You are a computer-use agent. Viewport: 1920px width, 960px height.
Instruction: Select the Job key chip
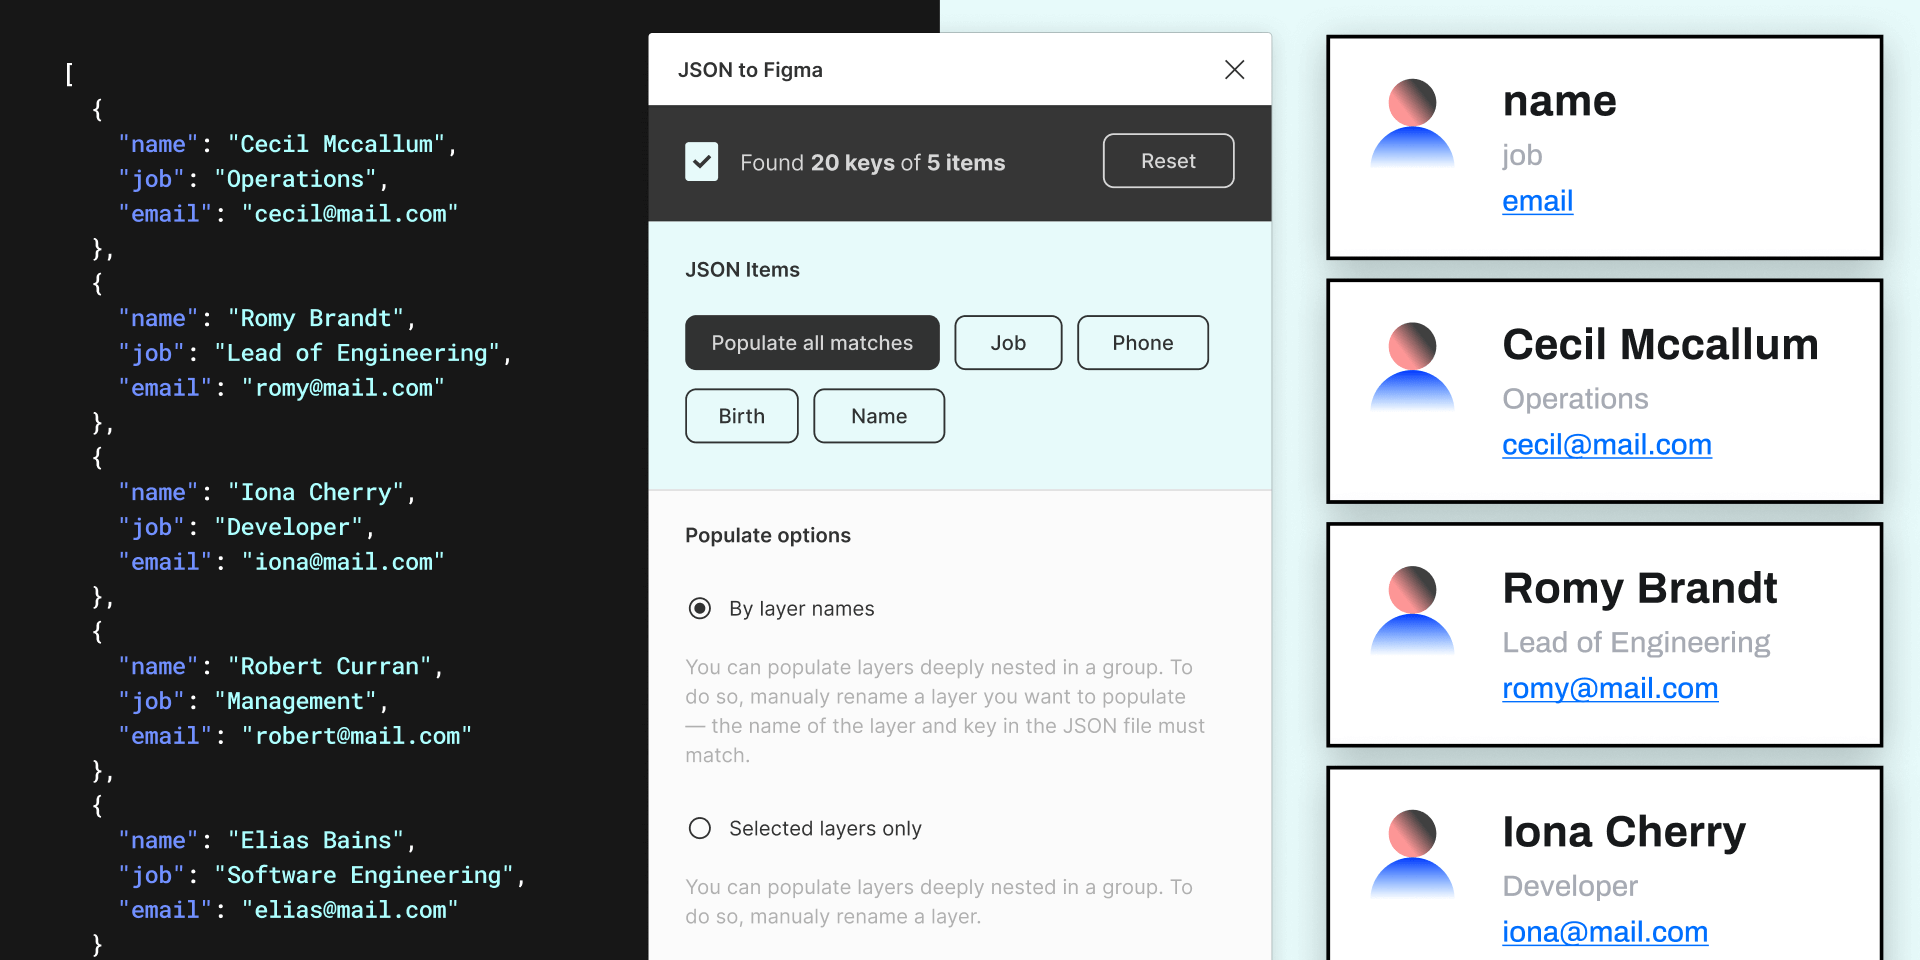click(1008, 342)
